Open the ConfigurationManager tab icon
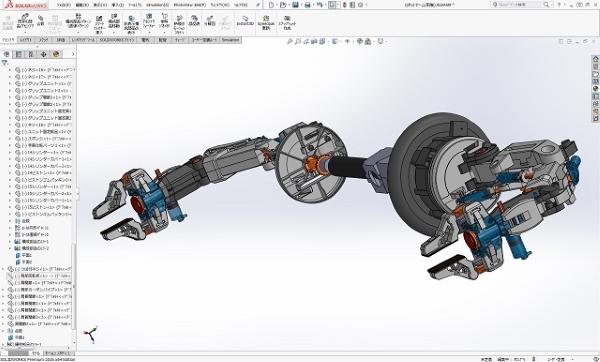 (x=31, y=54)
